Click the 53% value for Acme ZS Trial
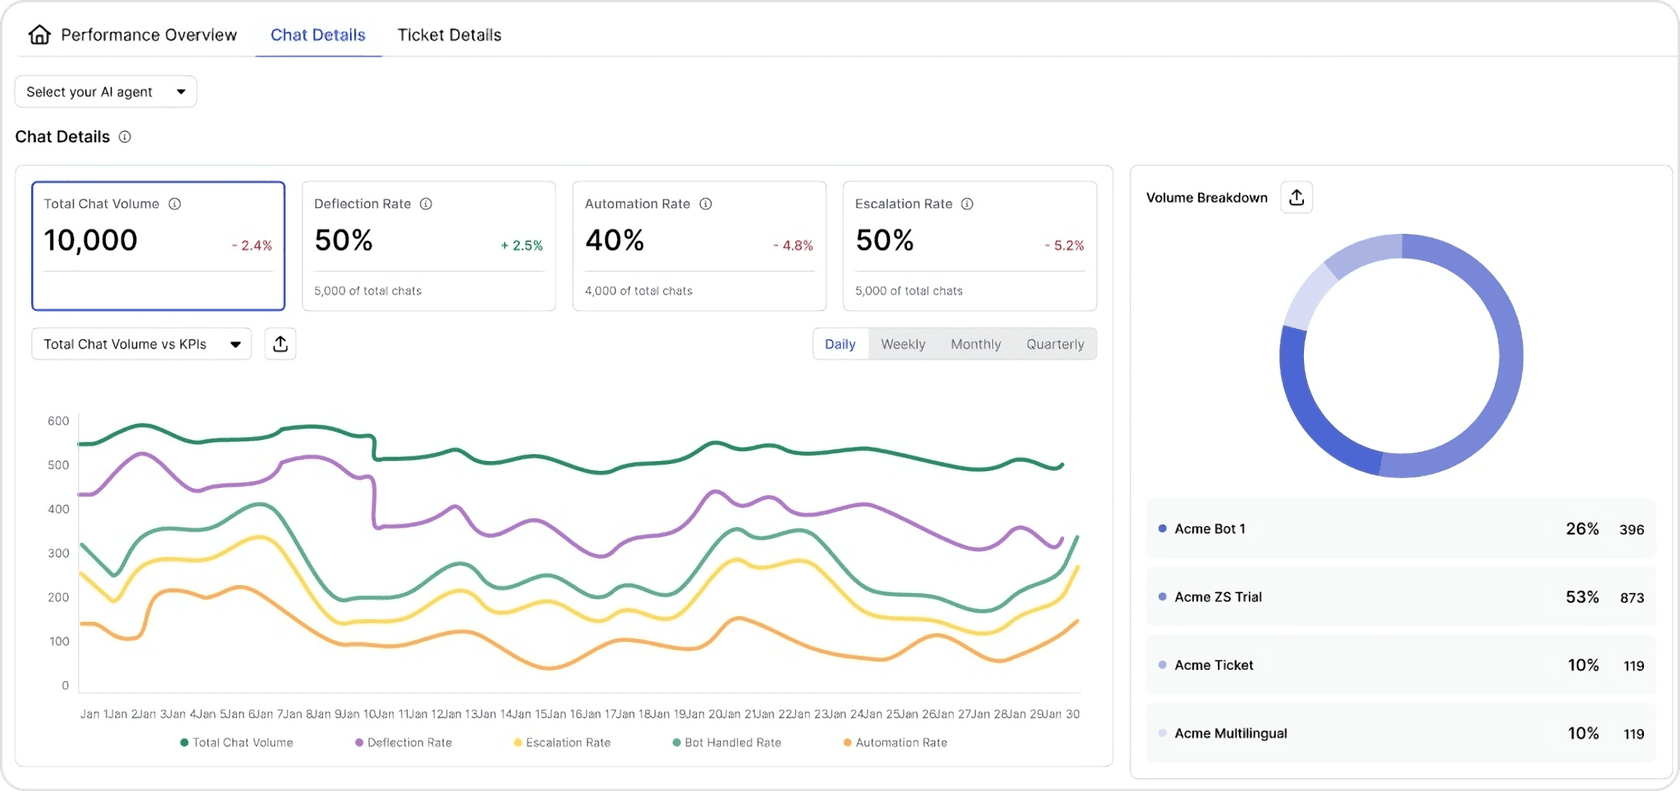 [1582, 597]
